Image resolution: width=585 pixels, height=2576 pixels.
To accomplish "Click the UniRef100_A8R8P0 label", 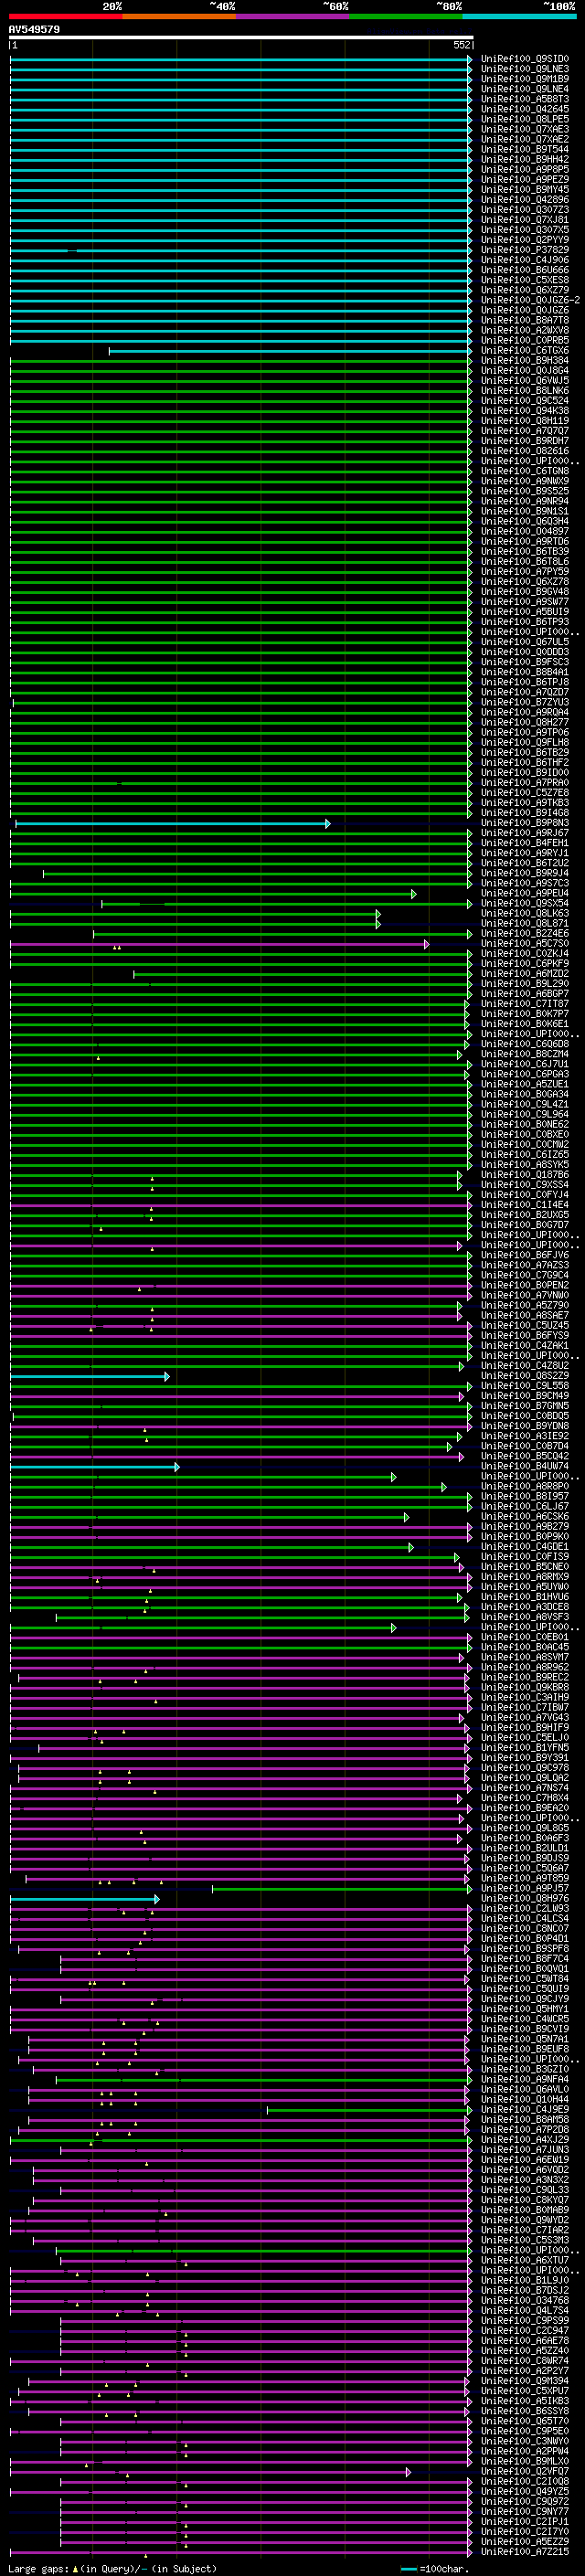I will click(525, 1486).
